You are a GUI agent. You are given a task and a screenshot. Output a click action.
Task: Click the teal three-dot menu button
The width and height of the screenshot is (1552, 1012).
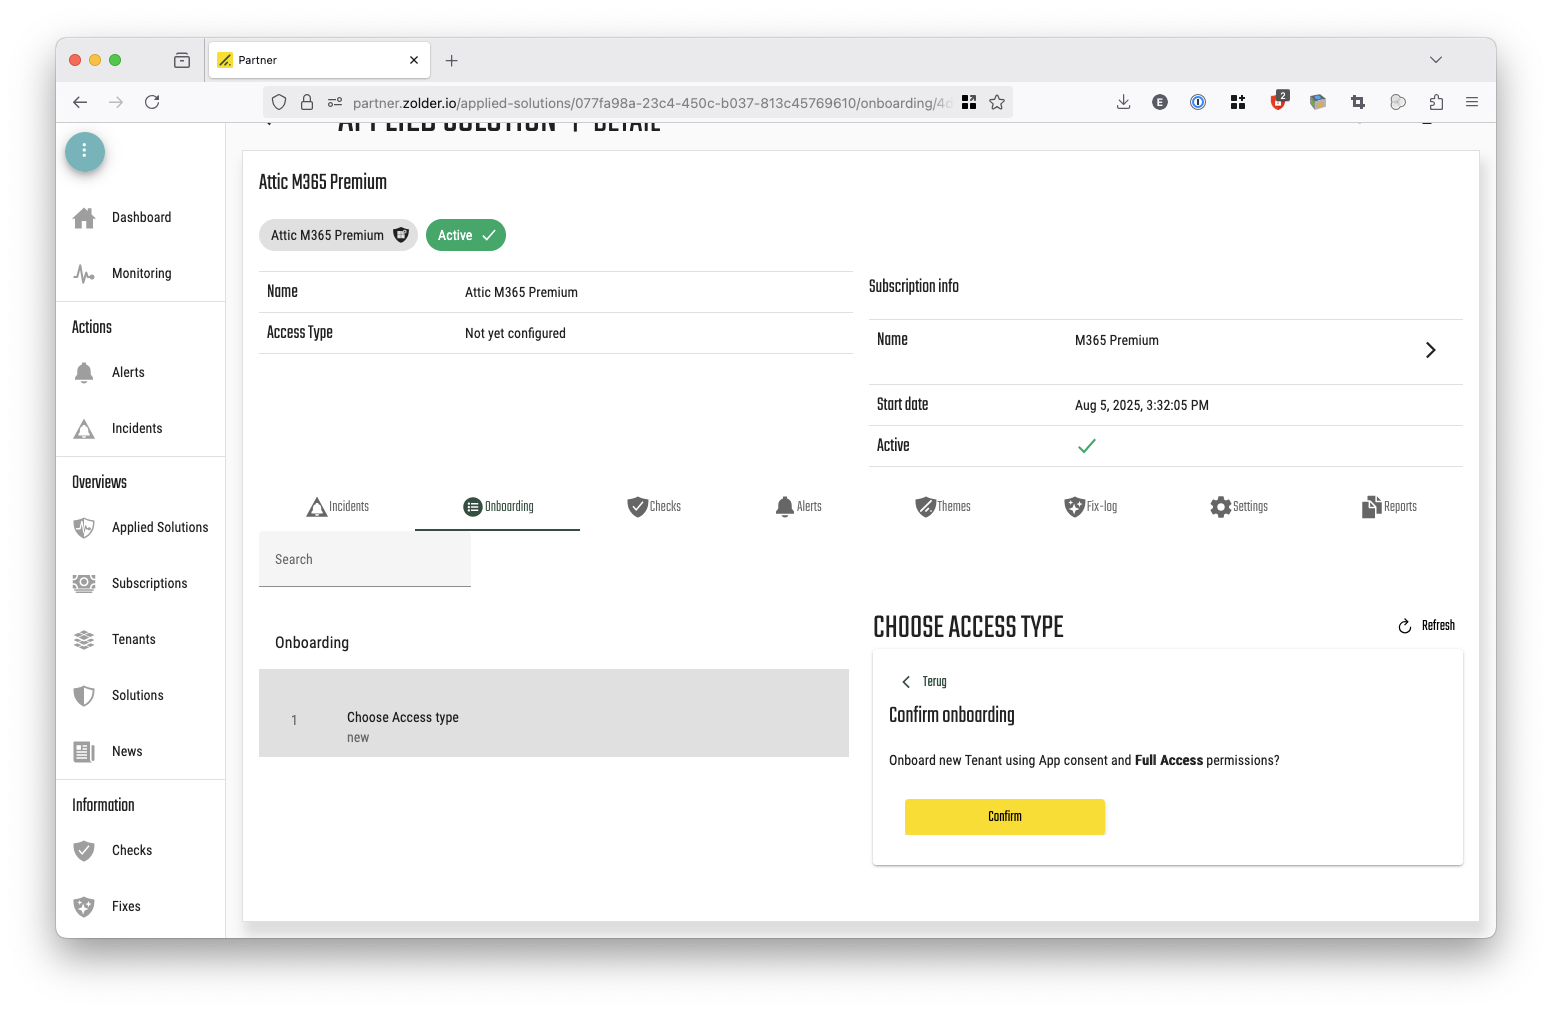[x=85, y=151]
